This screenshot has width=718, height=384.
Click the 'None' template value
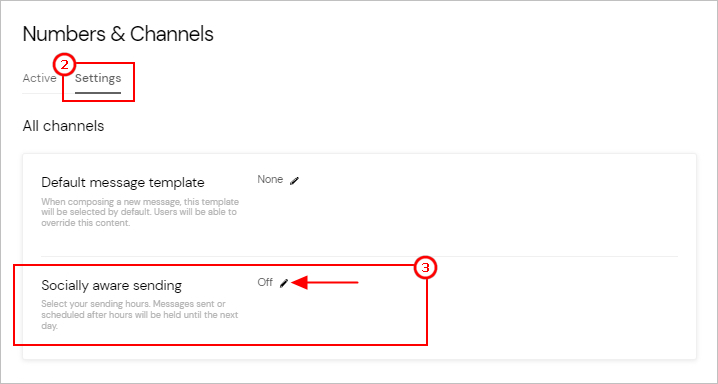(270, 179)
